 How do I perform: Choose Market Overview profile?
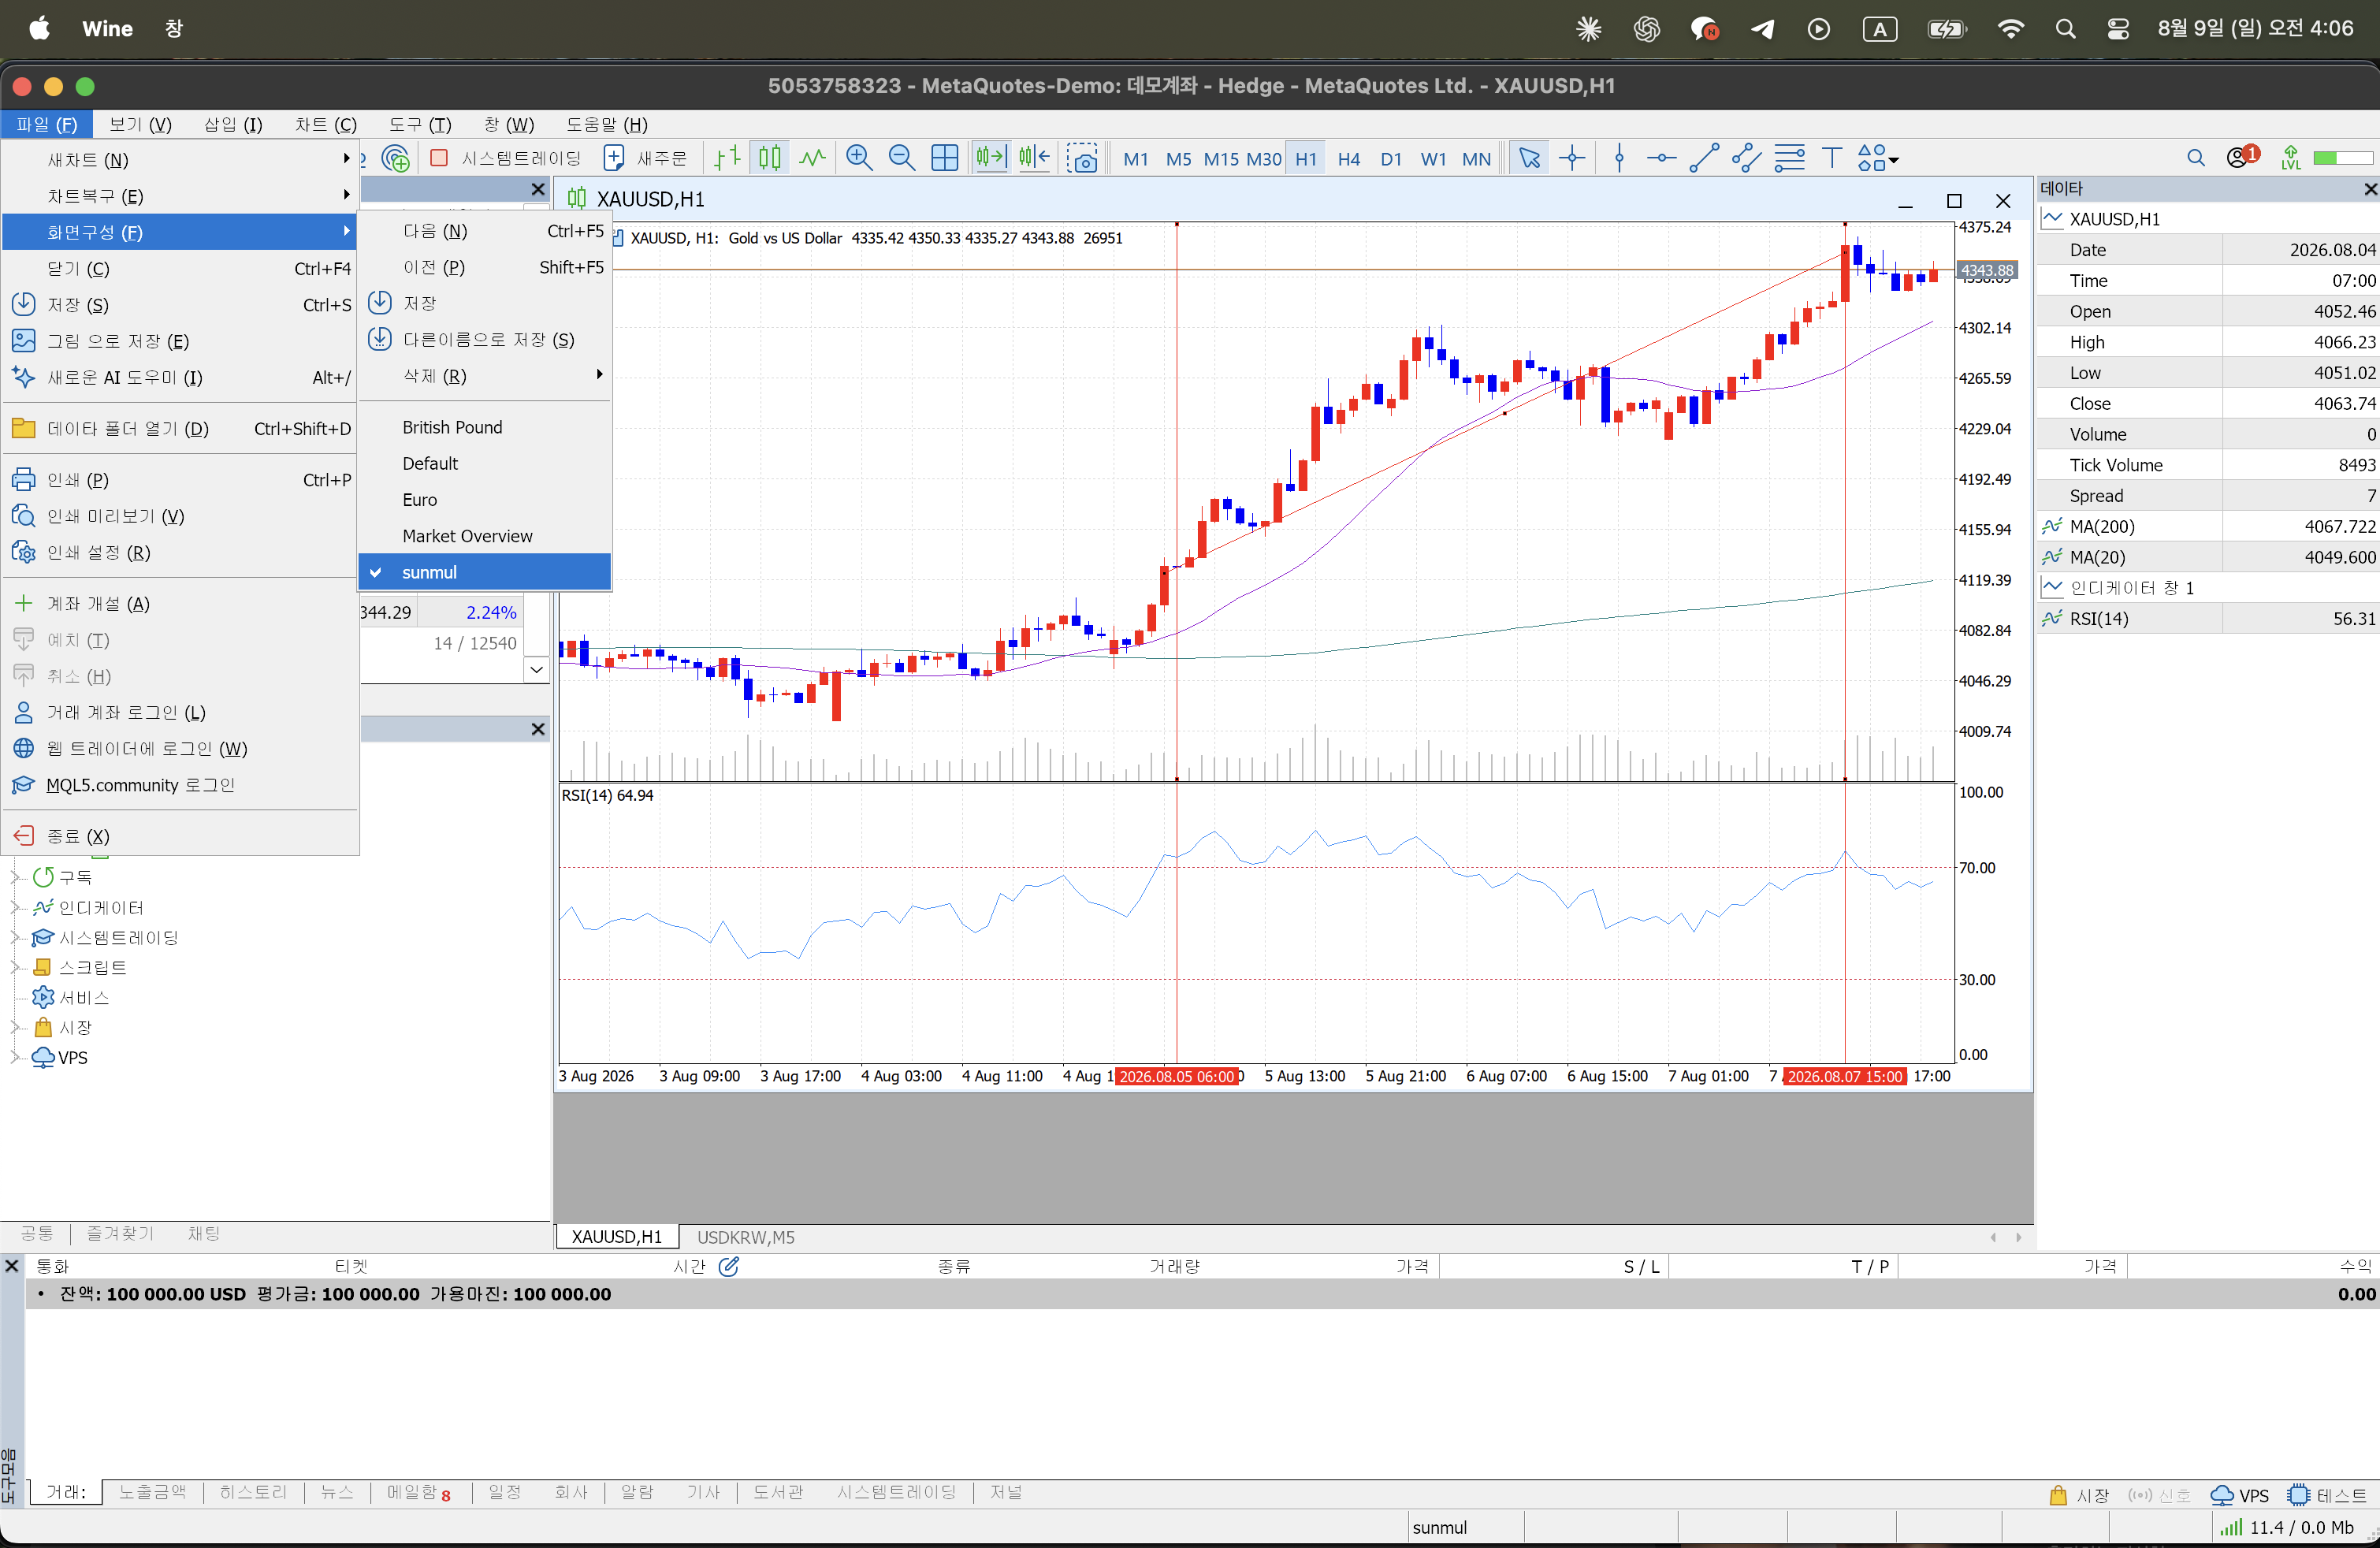coord(484,536)
